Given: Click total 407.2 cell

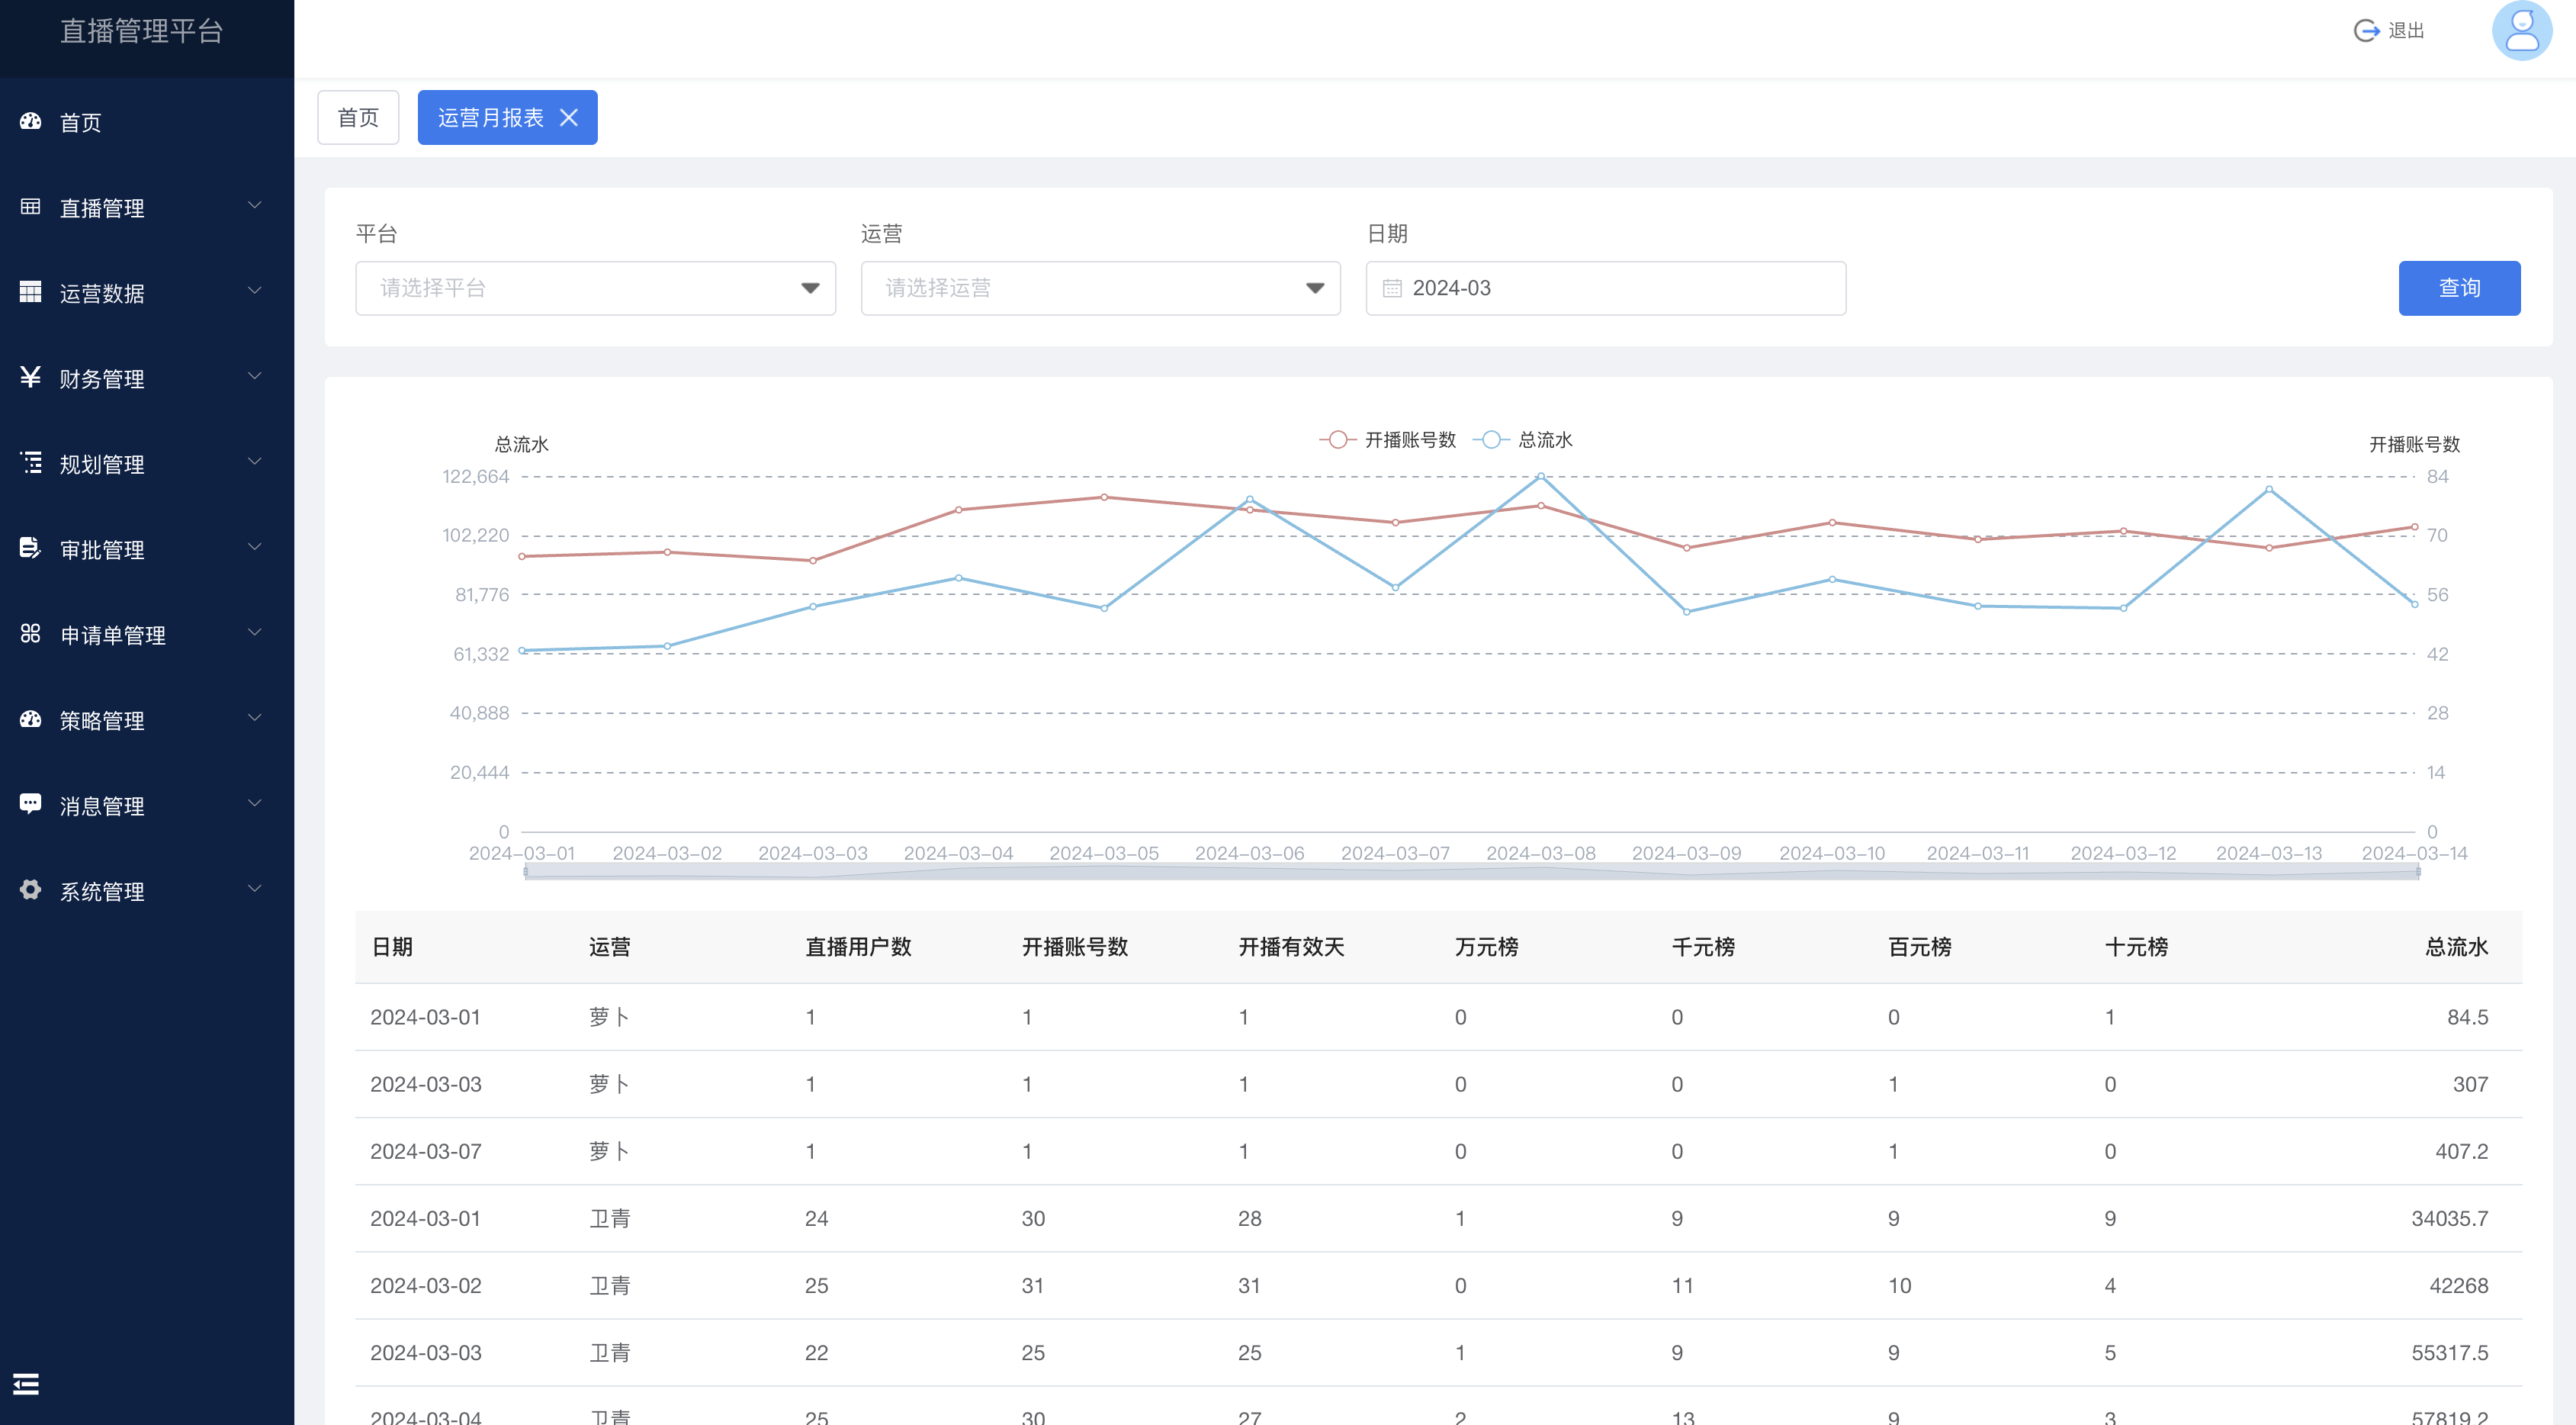Looking at the screenshot, I should [2461, 1152].
